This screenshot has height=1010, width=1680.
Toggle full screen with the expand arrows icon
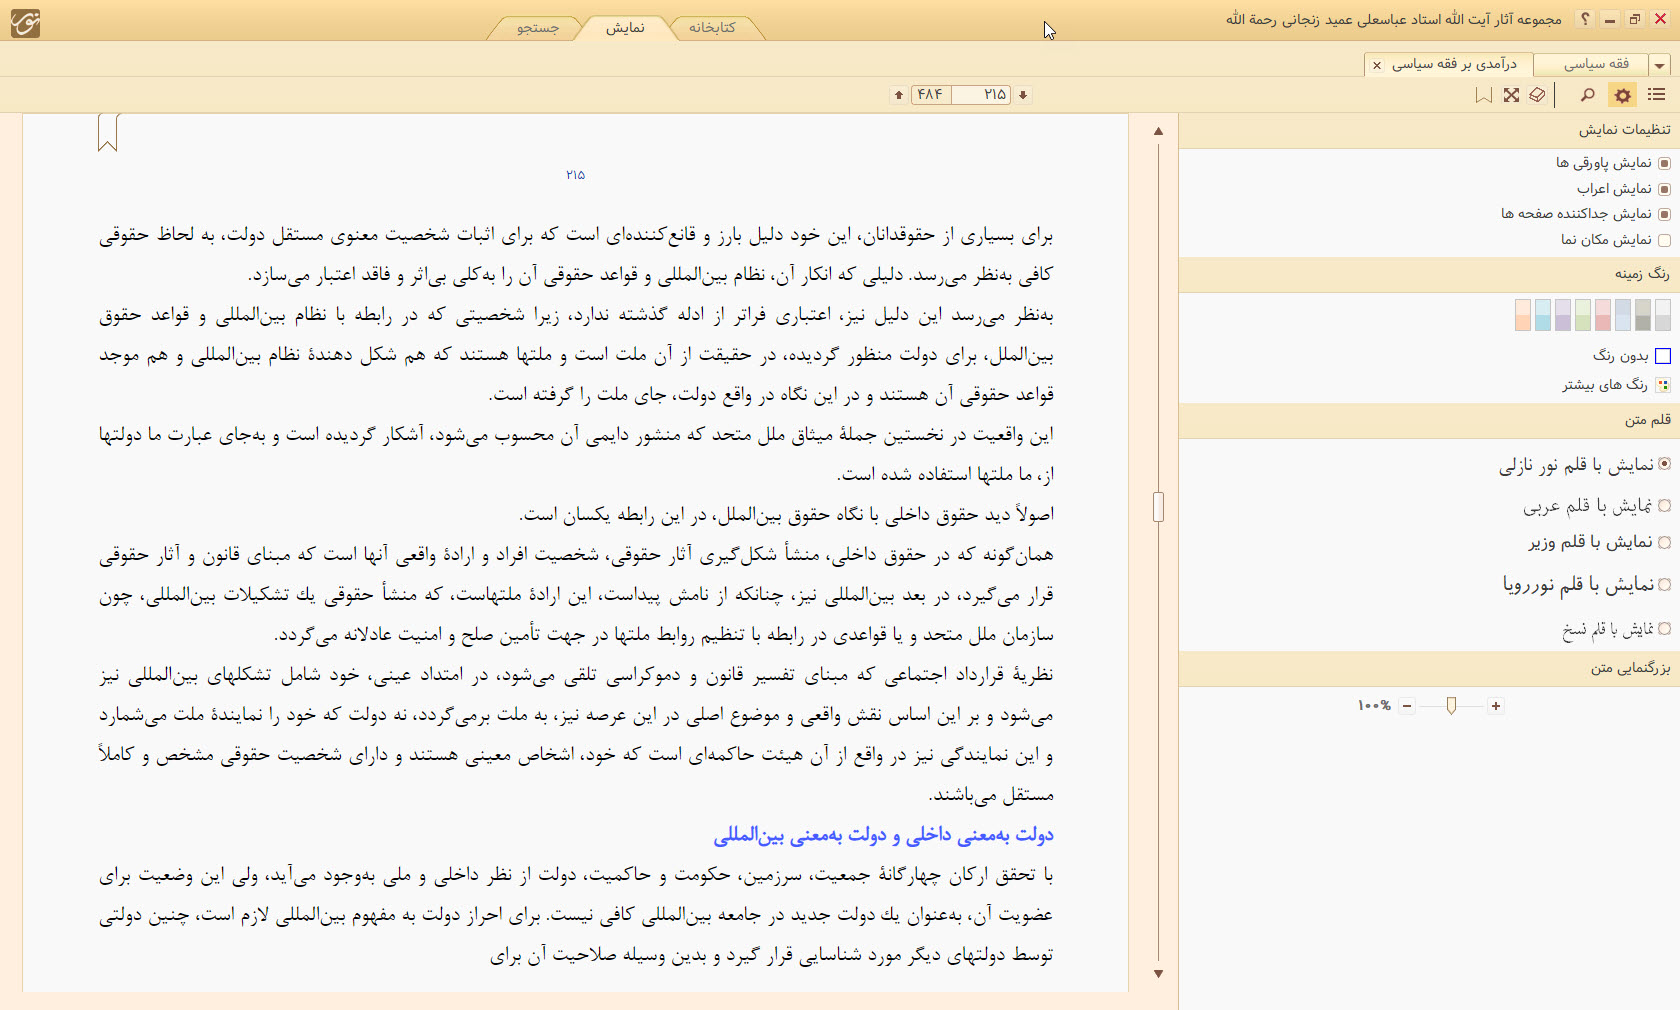[1511, 95]
